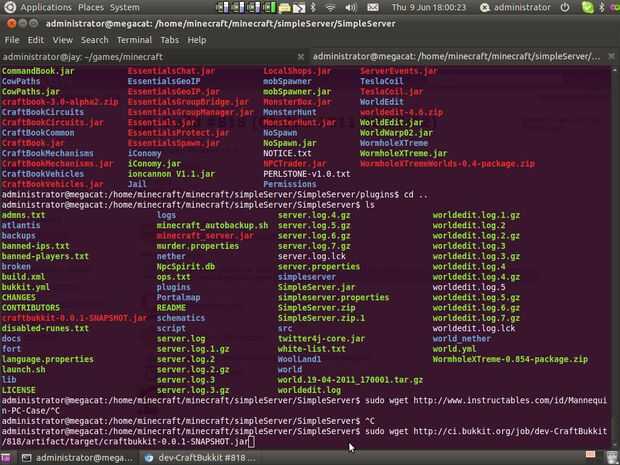Click the text disabled-runes.txt
The image size is (620, 465).
click(45, 328)
